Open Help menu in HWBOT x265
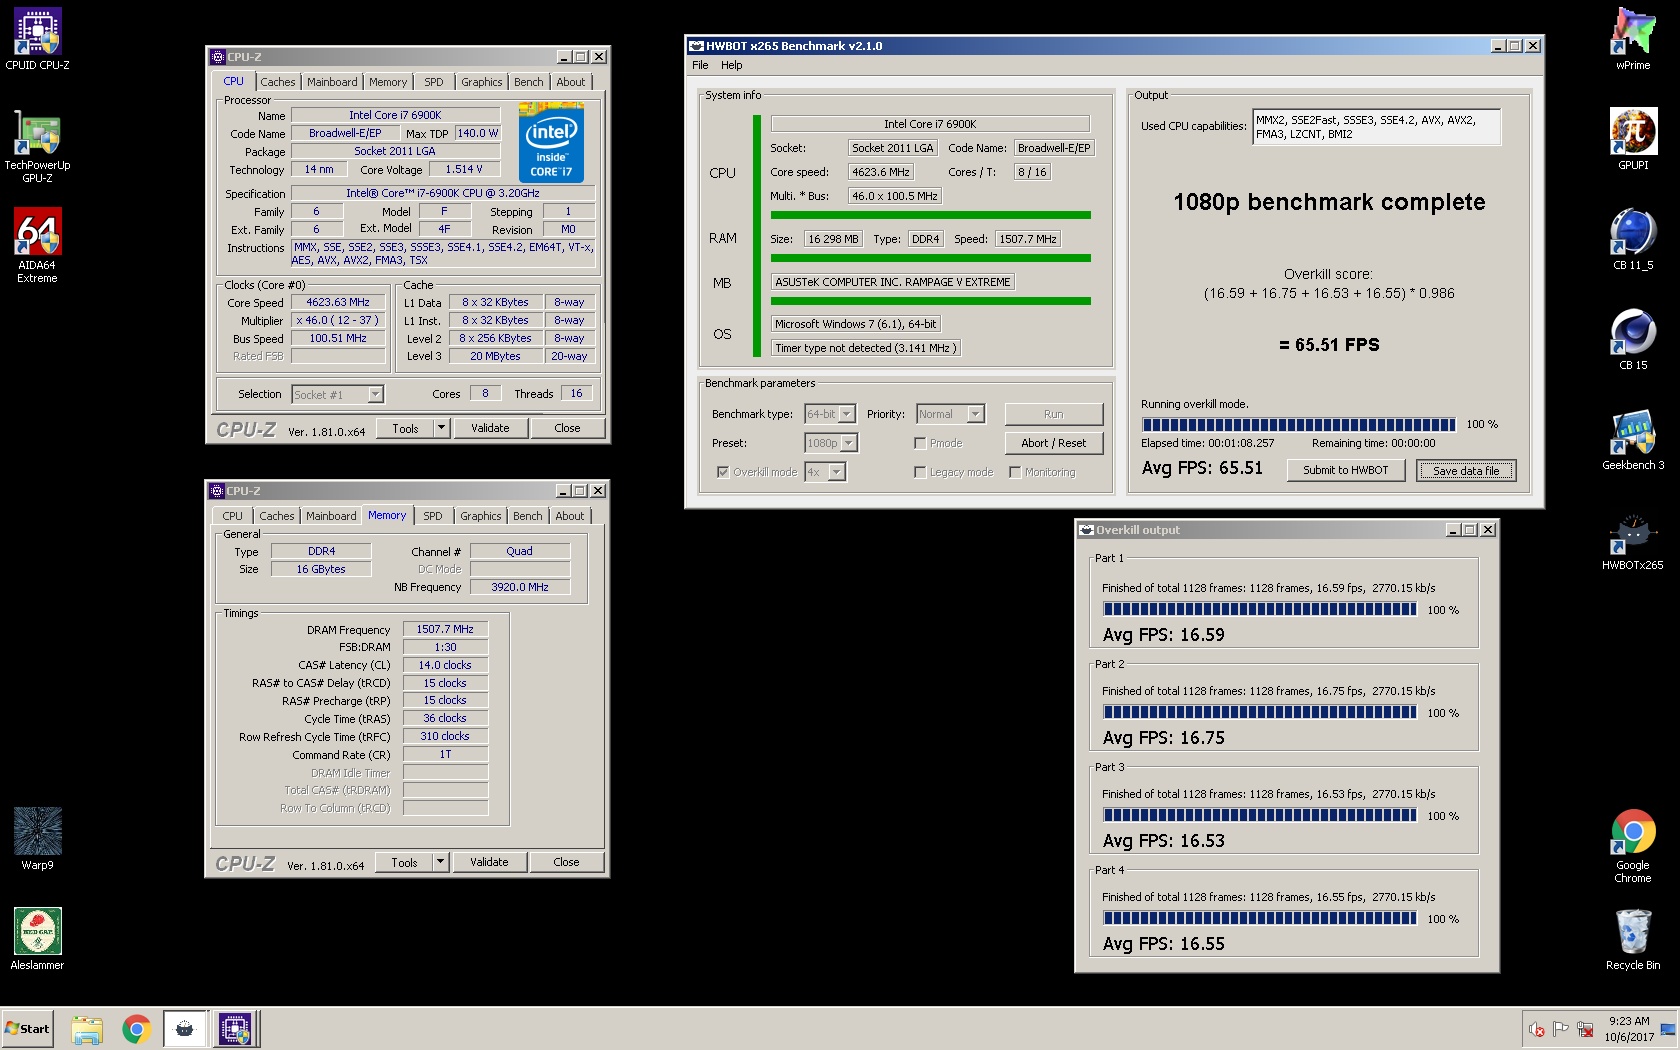This screenshot has width=1680, height=1050. 732,65
